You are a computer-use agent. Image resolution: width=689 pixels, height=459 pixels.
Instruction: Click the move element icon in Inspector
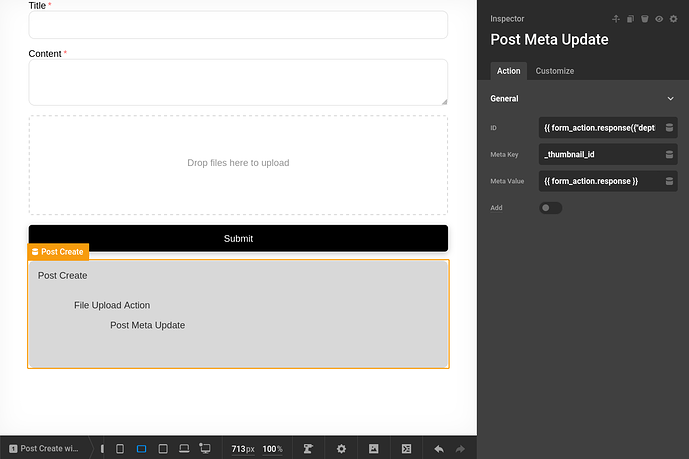(x=616, y=19)
